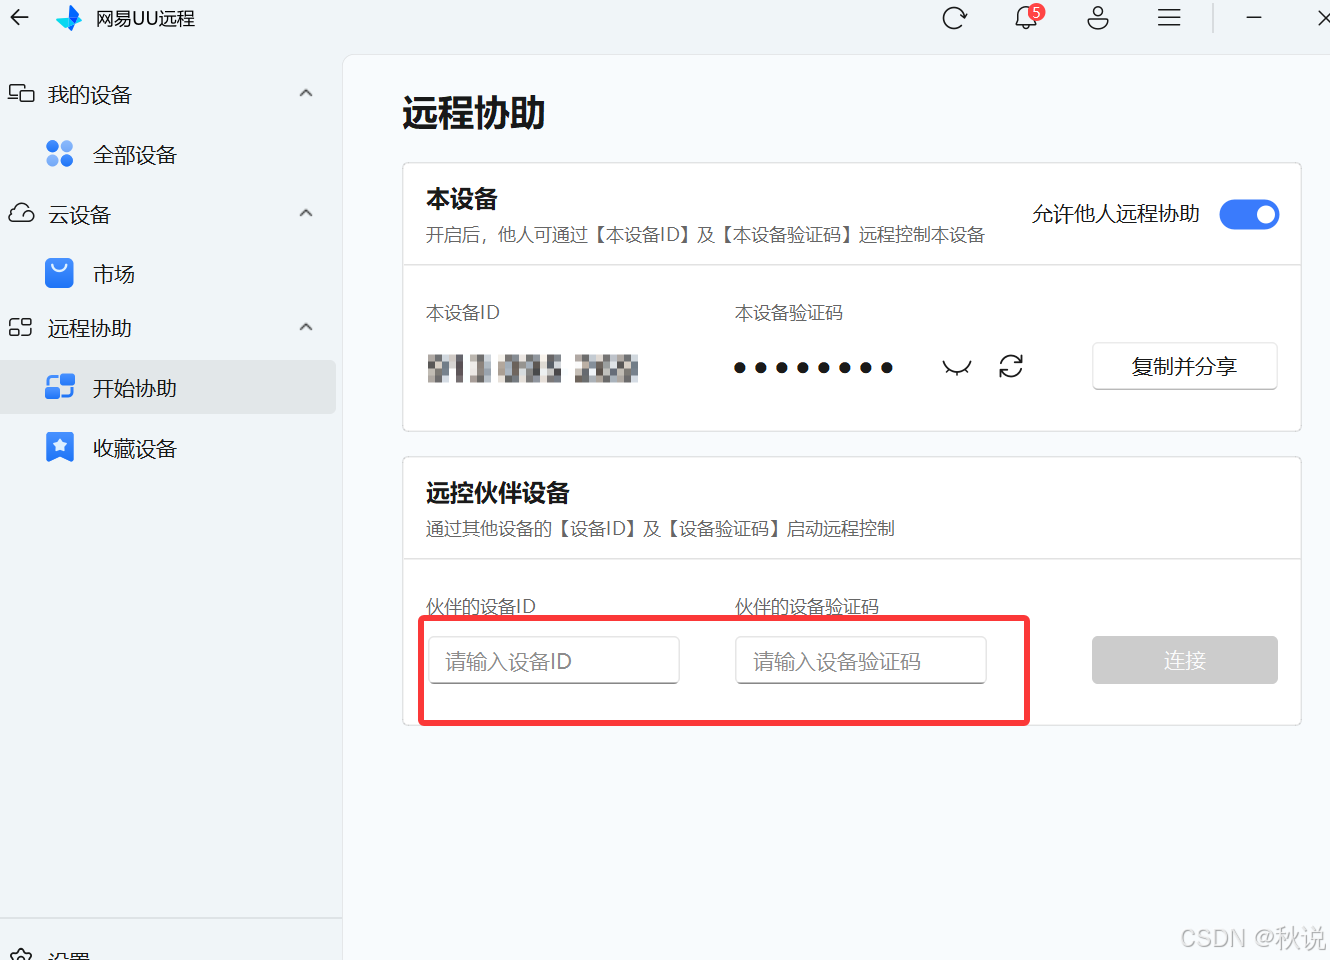Toggle 允许他人远程协助 switch off
The image size is (1330, 960).
point(1249,214)
